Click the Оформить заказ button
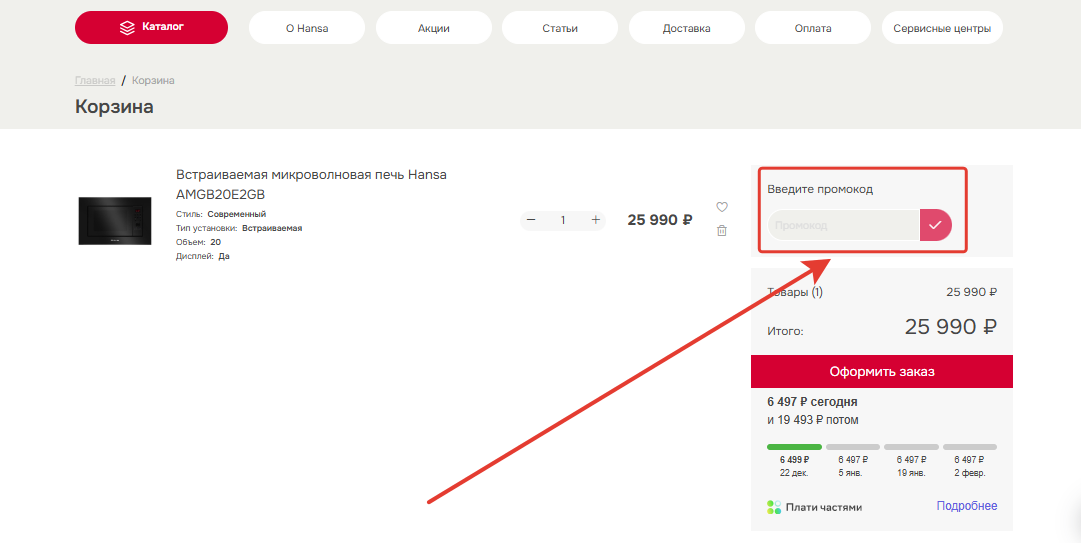1081x543 pixels. point(882,371)
